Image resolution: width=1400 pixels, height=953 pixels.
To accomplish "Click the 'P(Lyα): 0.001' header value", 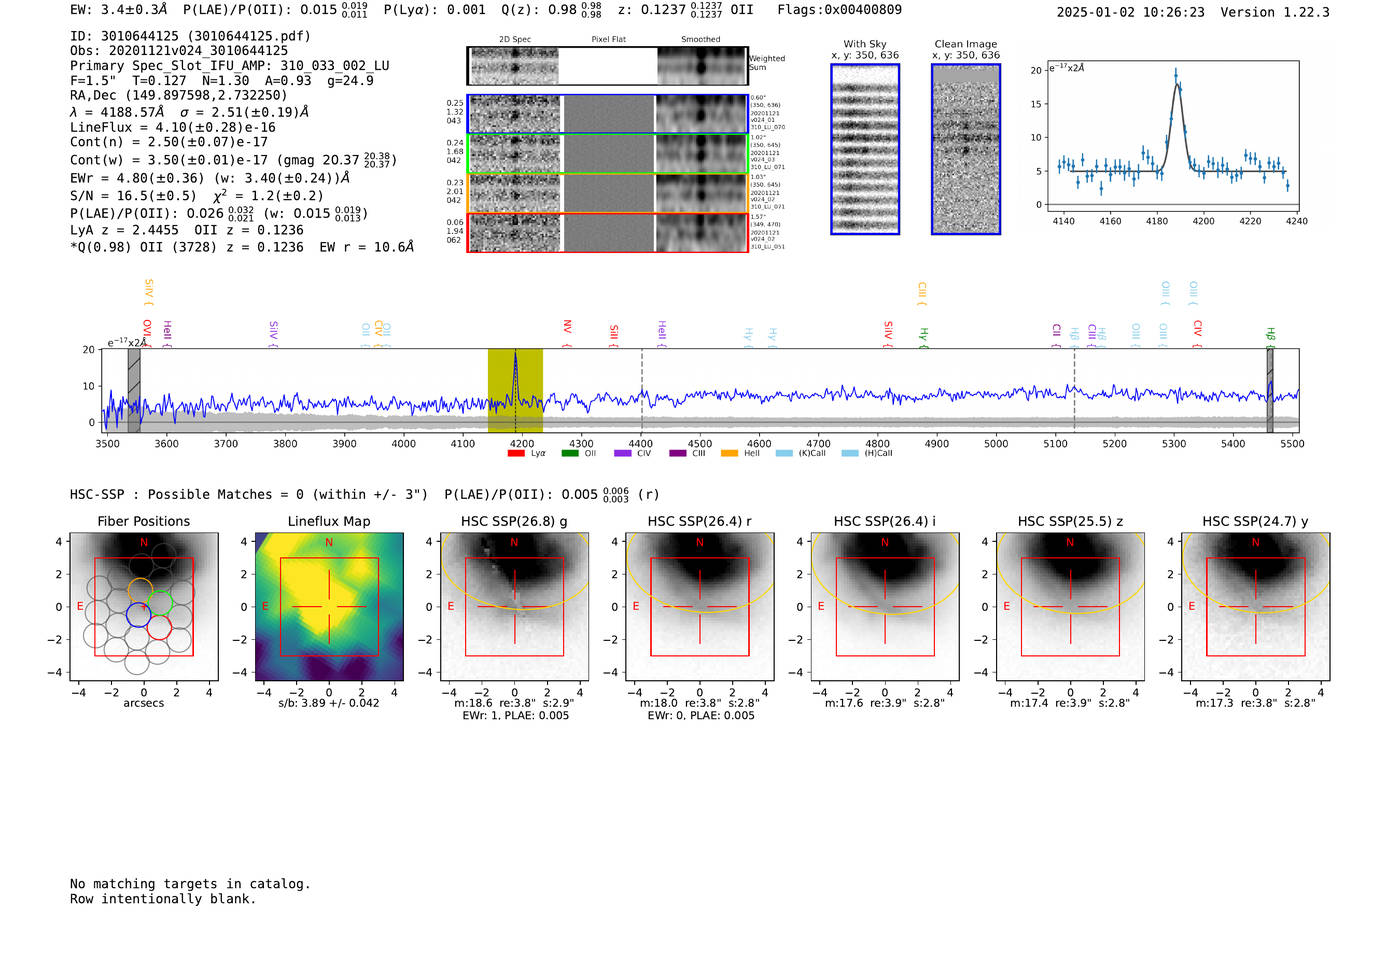I will [x=434, y=10].
